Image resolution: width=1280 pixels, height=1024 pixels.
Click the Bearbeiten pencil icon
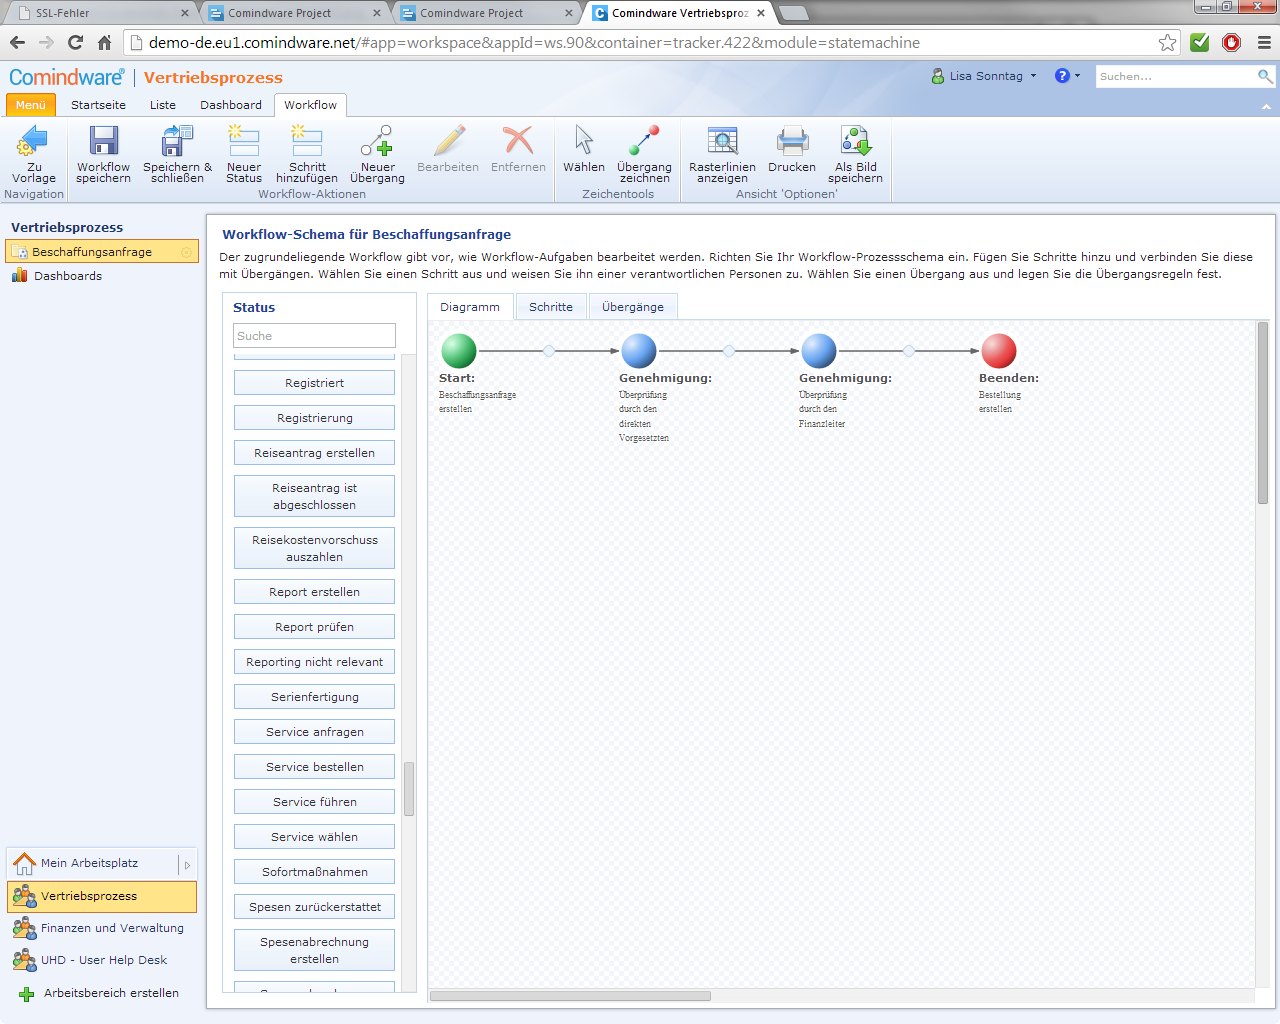[x=448, y=141]
